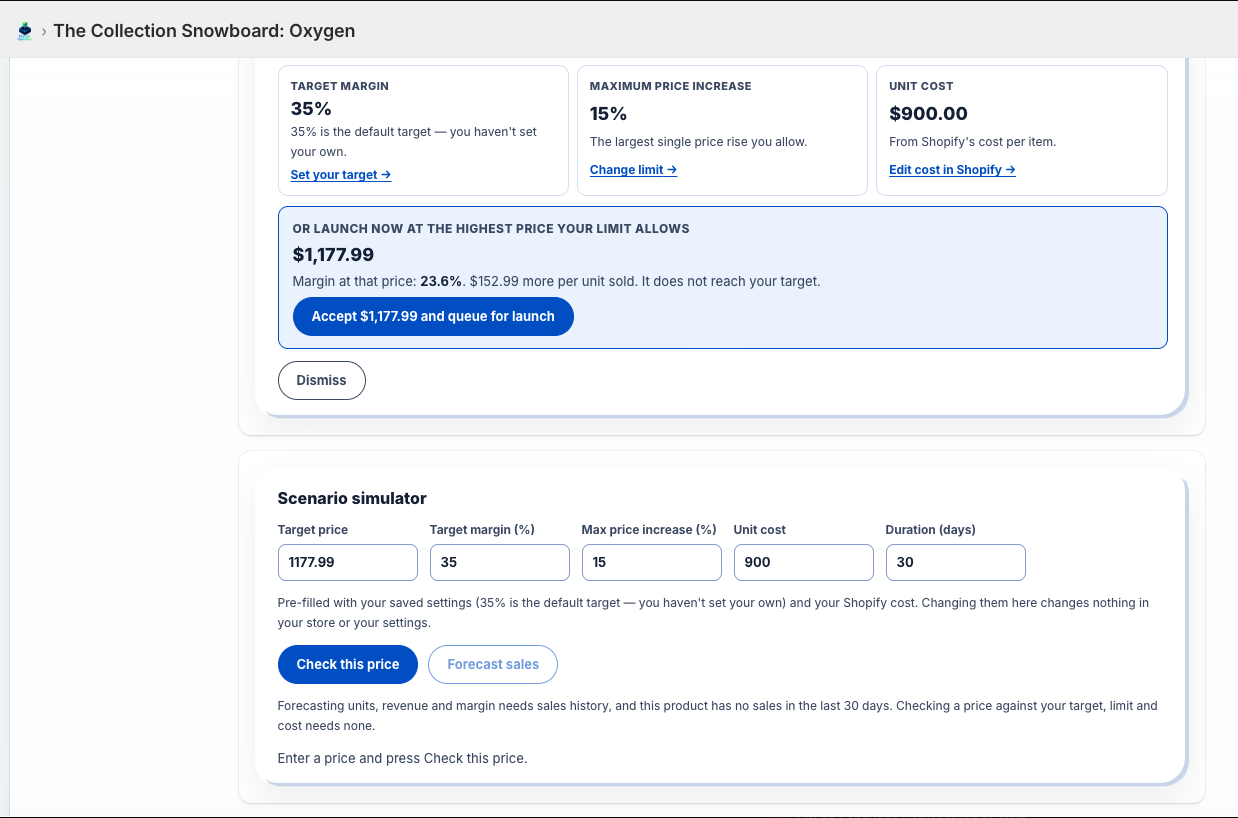The height and width of the screenshot is (818, 1238).
Task: Select the $1,177.99 highest price value
Action: tap(333, 255)
